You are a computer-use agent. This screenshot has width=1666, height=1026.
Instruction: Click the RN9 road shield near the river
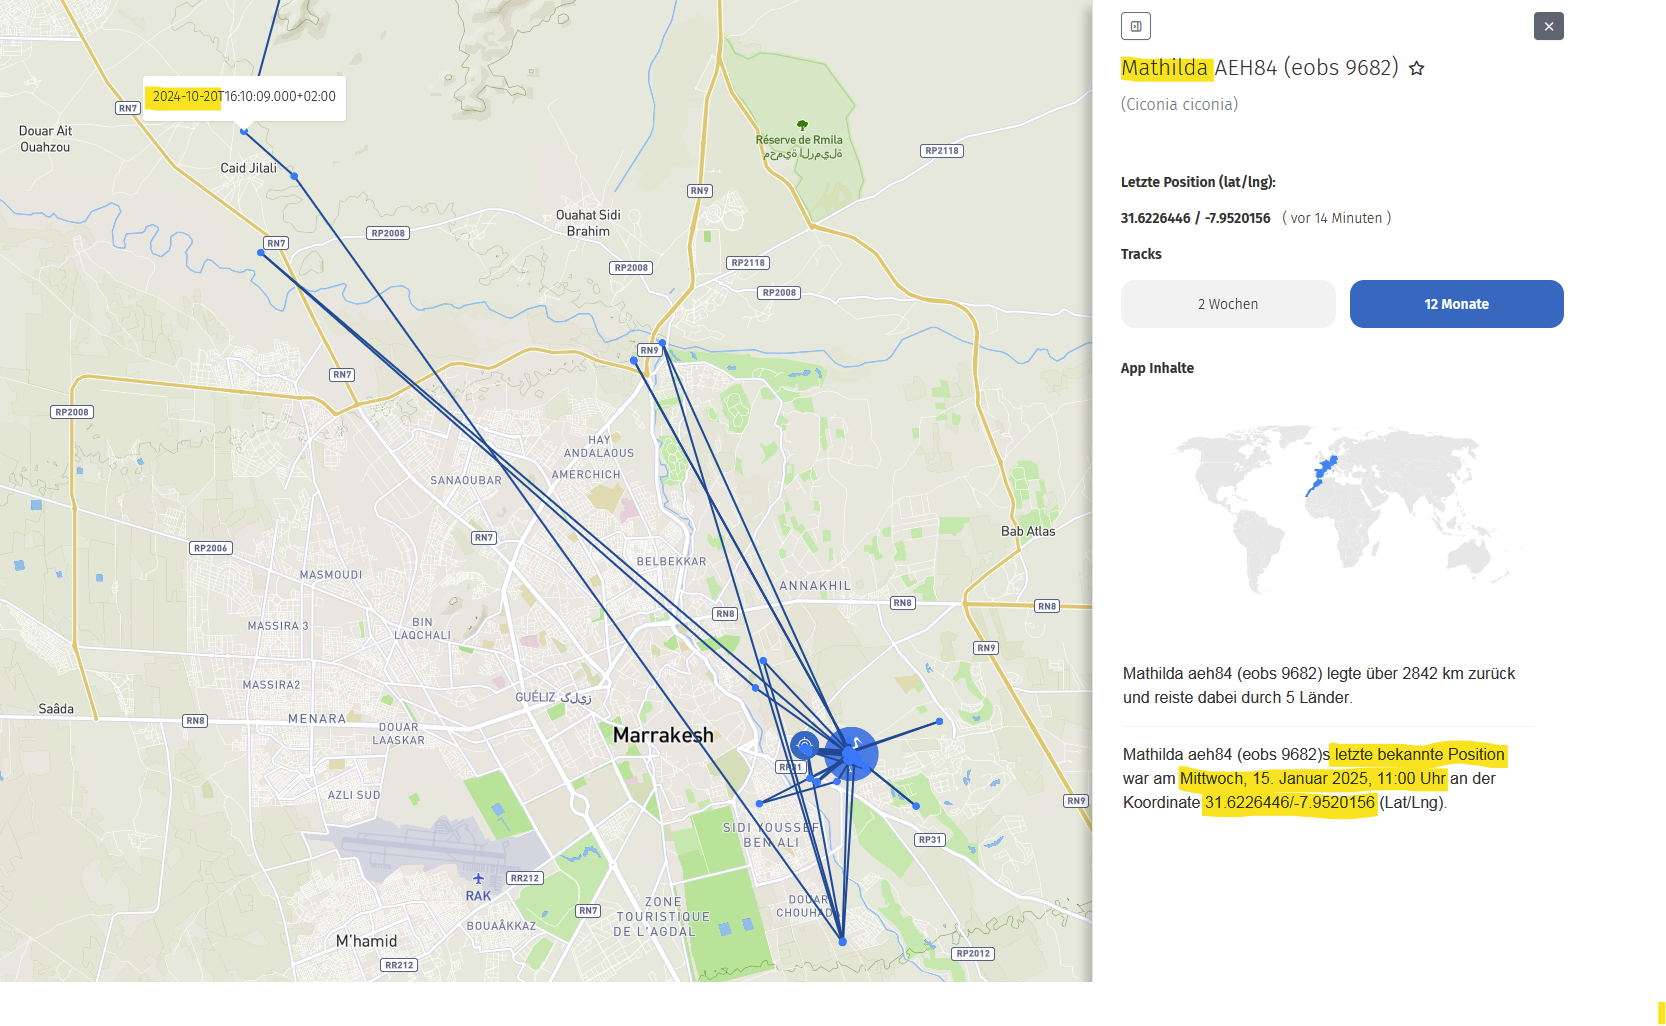coord(649,350)
